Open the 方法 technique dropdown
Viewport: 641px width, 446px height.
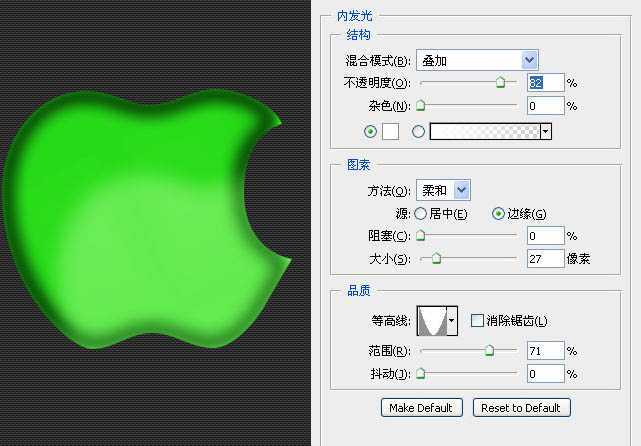click(443, 190)
